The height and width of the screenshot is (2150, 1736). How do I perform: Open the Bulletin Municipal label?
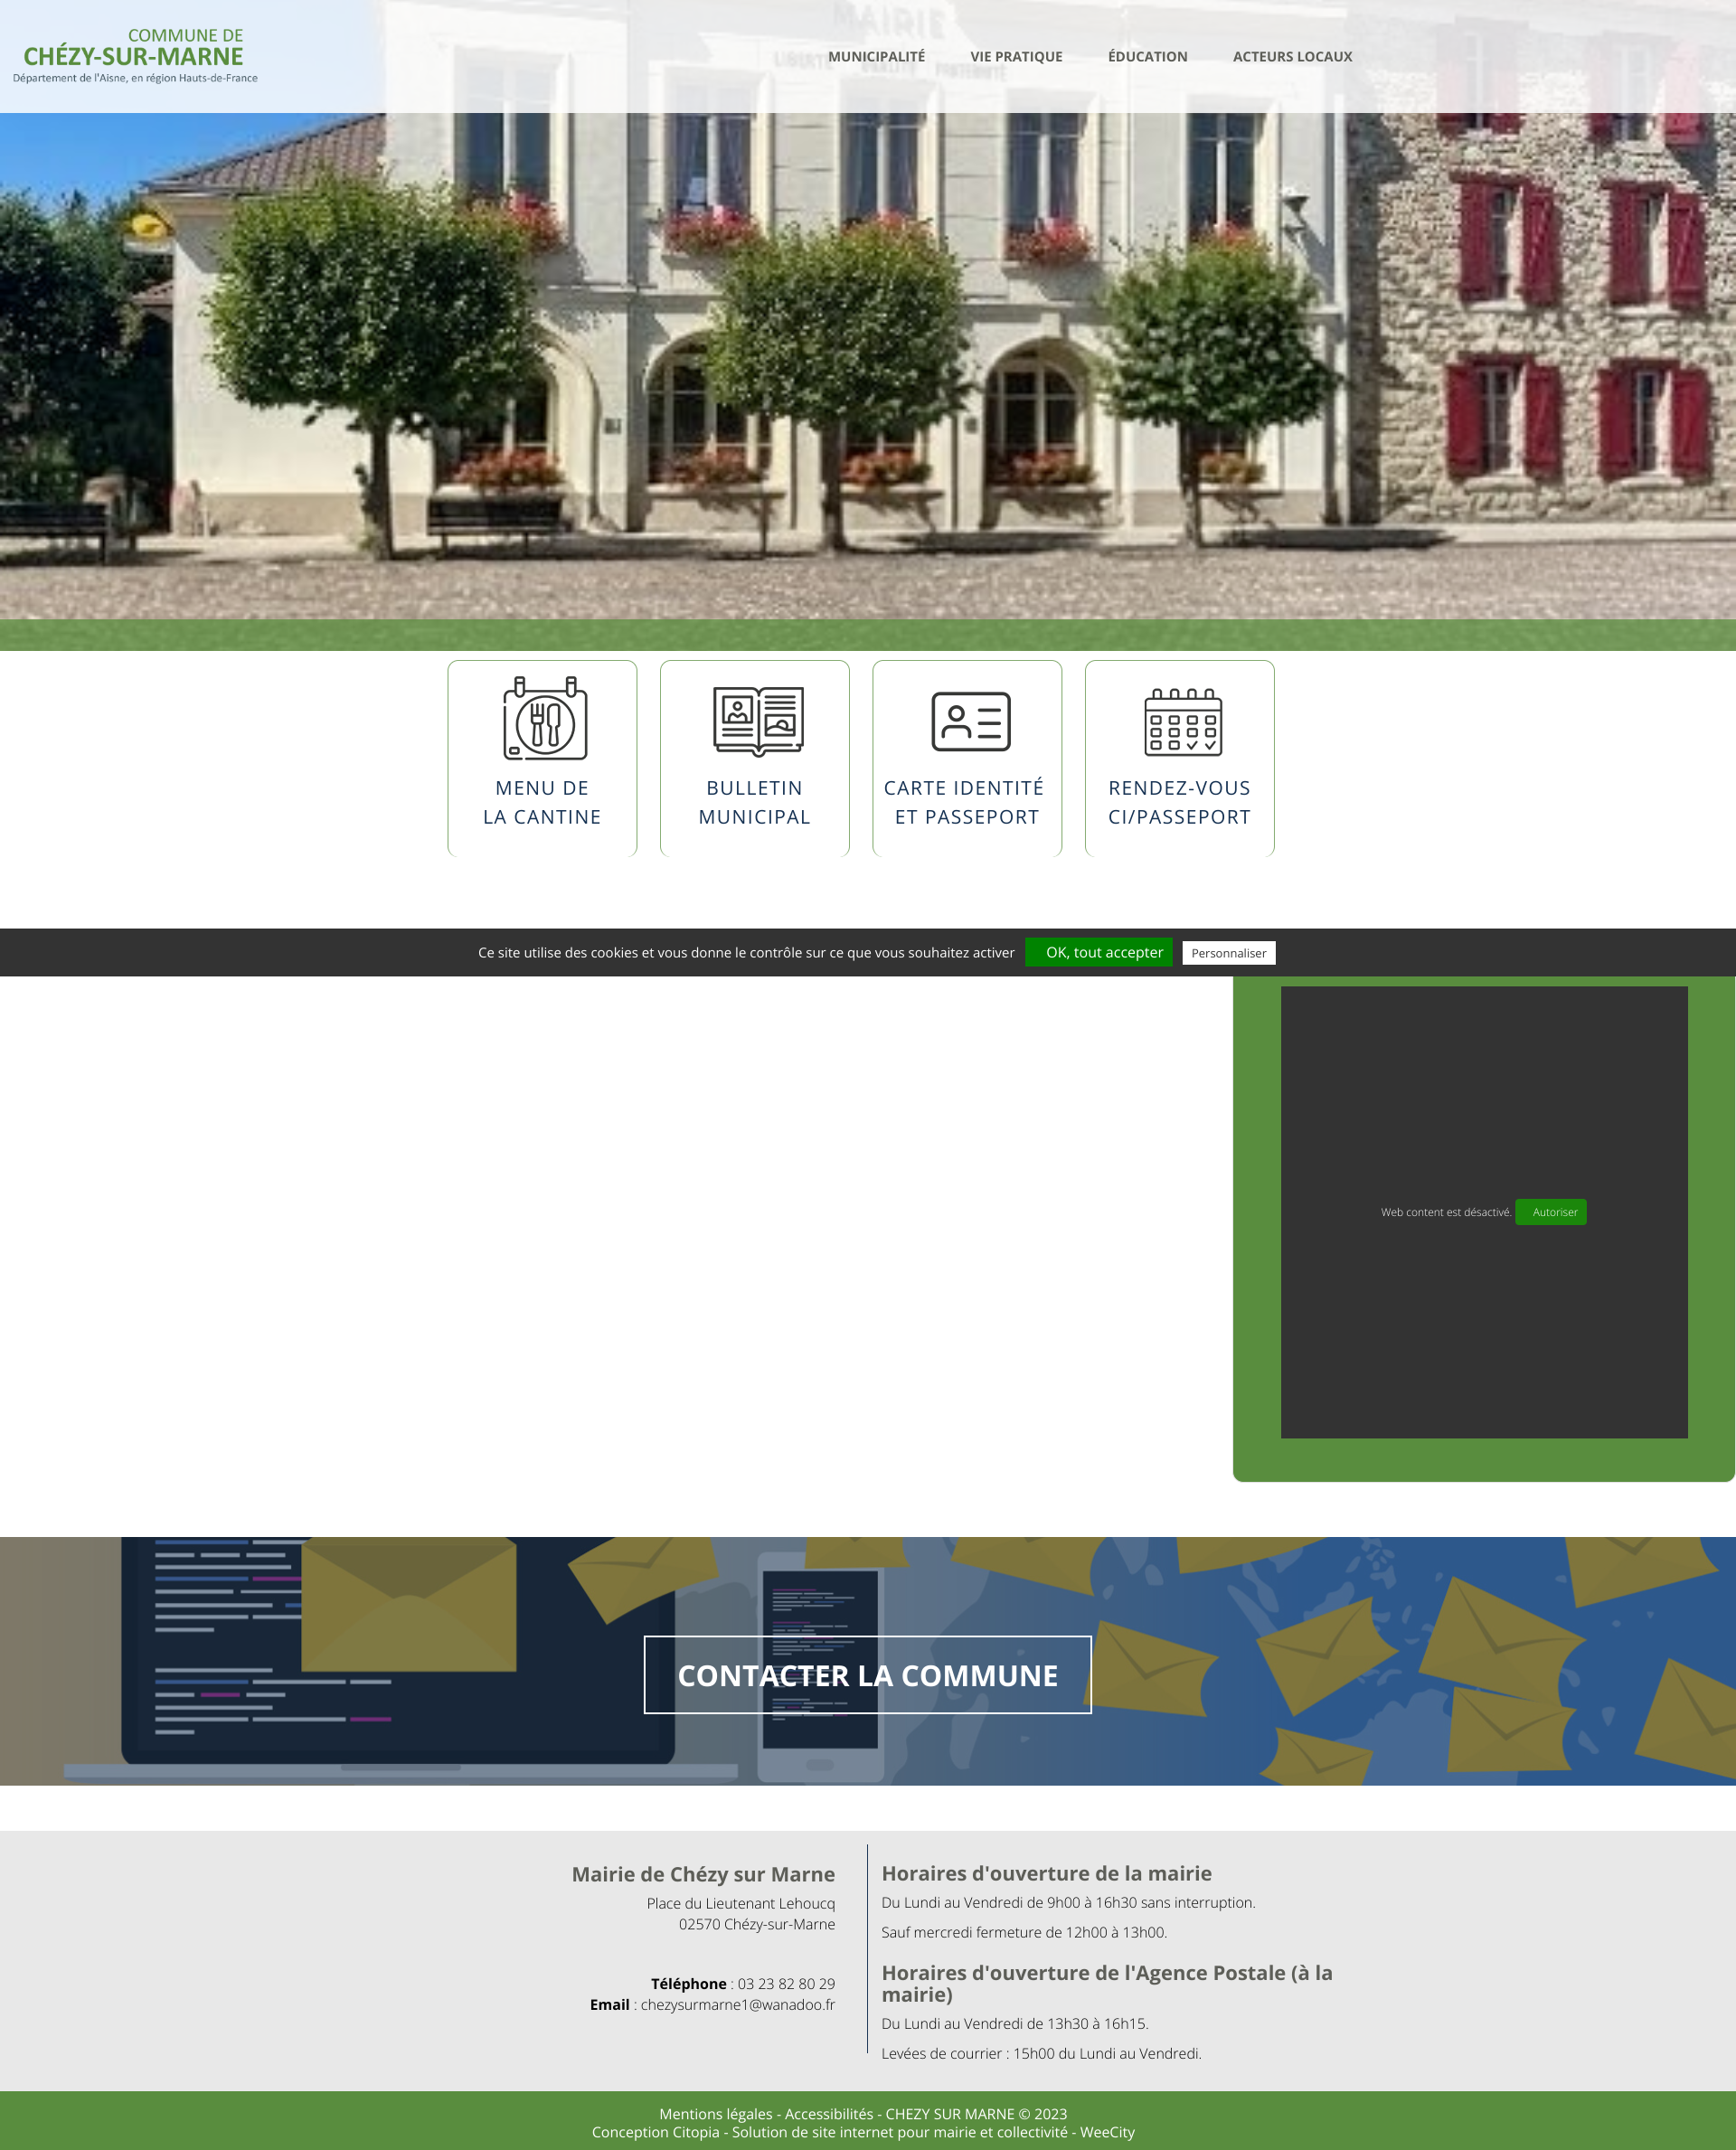(754, 802)
